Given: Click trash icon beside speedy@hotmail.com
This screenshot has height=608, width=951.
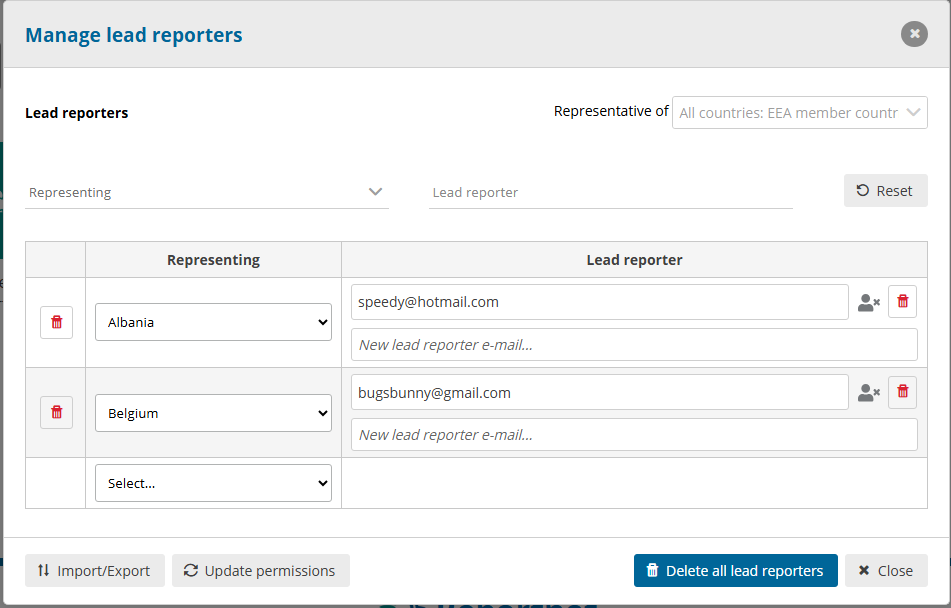Looking at the screenshot, I should pyautogui.click(x=902, y=302).
